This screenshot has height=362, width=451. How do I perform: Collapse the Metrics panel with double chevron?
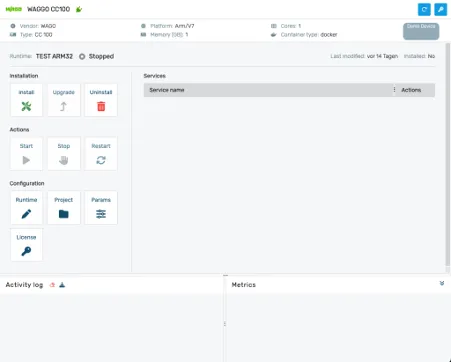pyautogui.click(x=442, y=283)
